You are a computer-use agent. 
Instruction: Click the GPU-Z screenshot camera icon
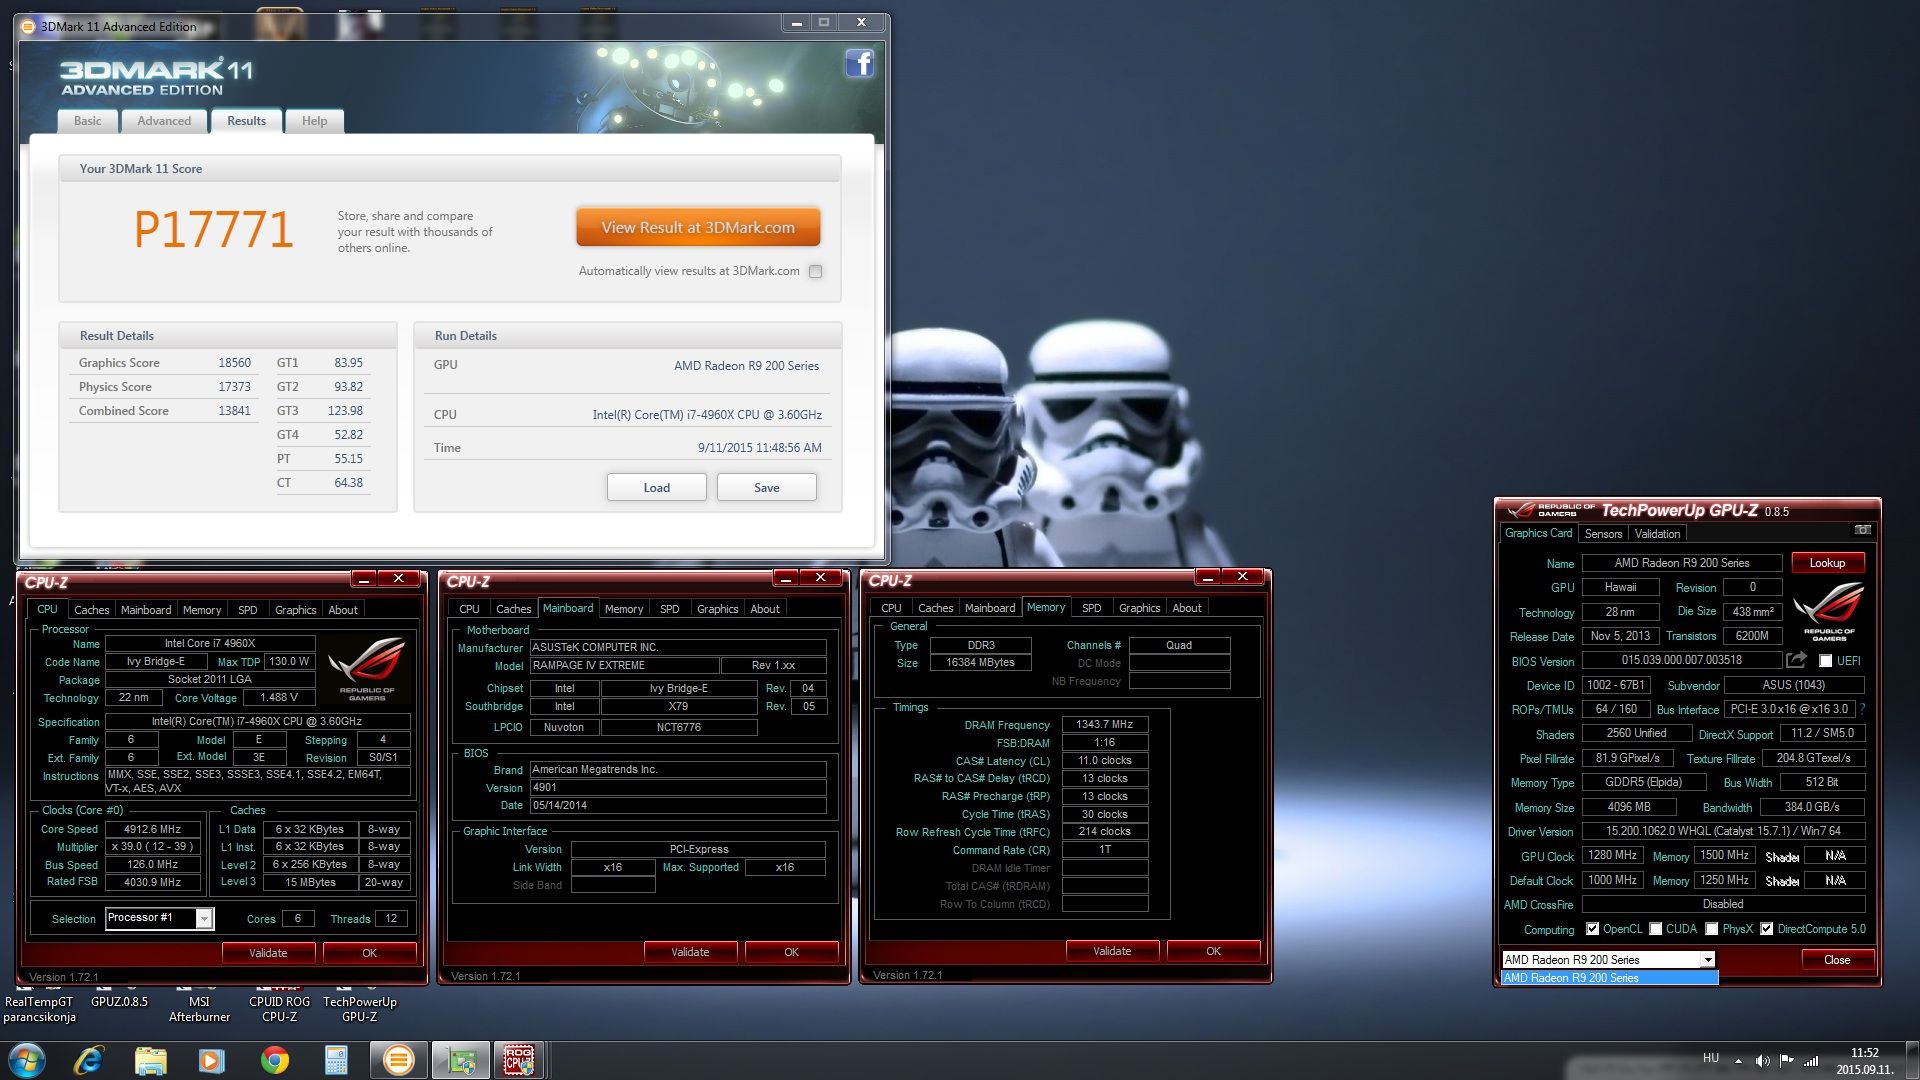1862,530
